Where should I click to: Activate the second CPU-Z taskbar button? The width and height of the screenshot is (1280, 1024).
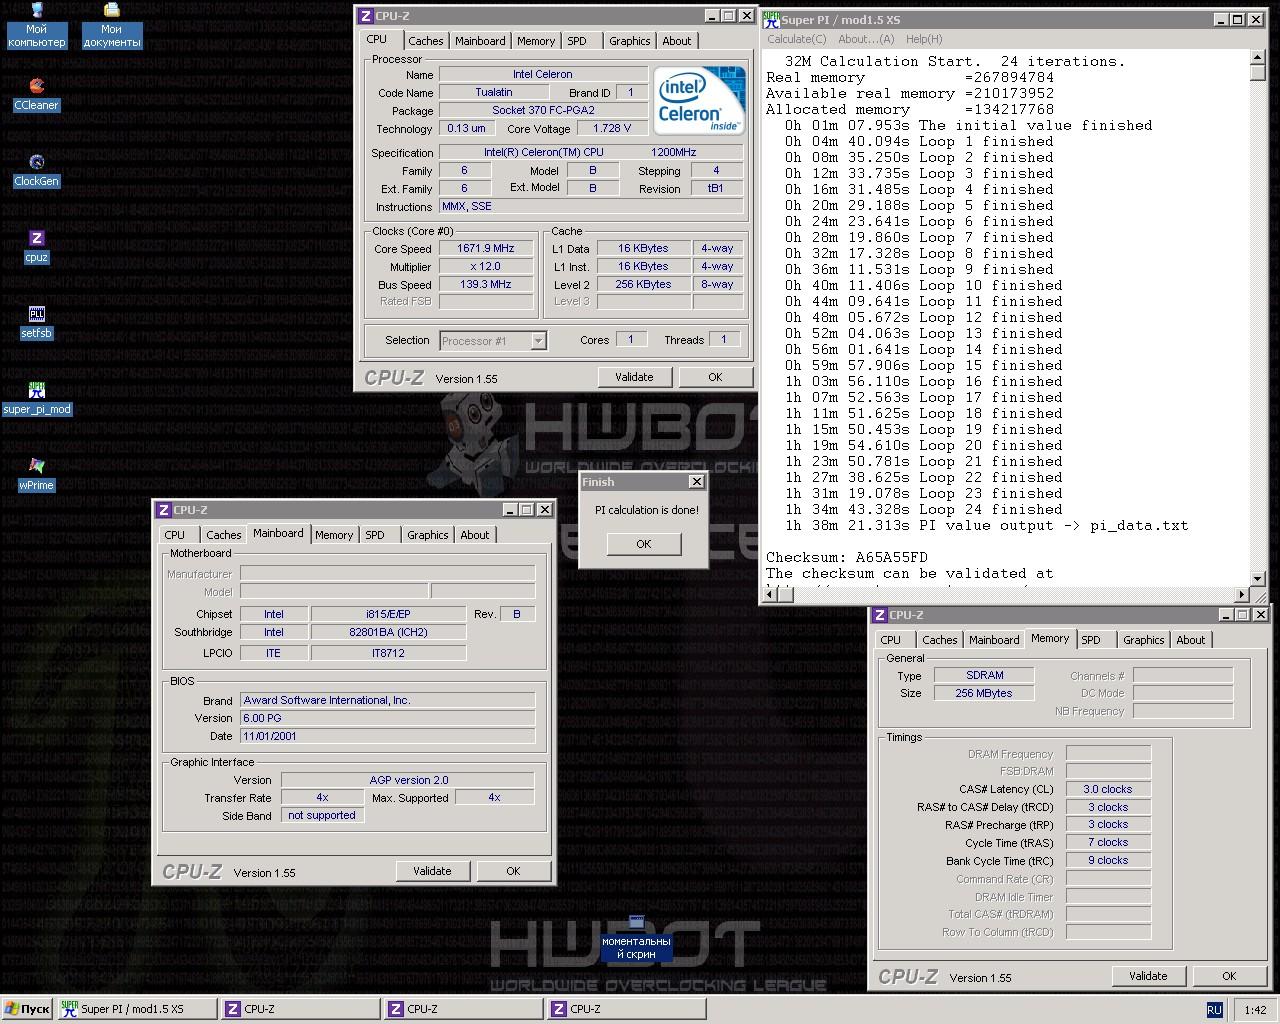pyautogui.click(x=462, y=1009)
